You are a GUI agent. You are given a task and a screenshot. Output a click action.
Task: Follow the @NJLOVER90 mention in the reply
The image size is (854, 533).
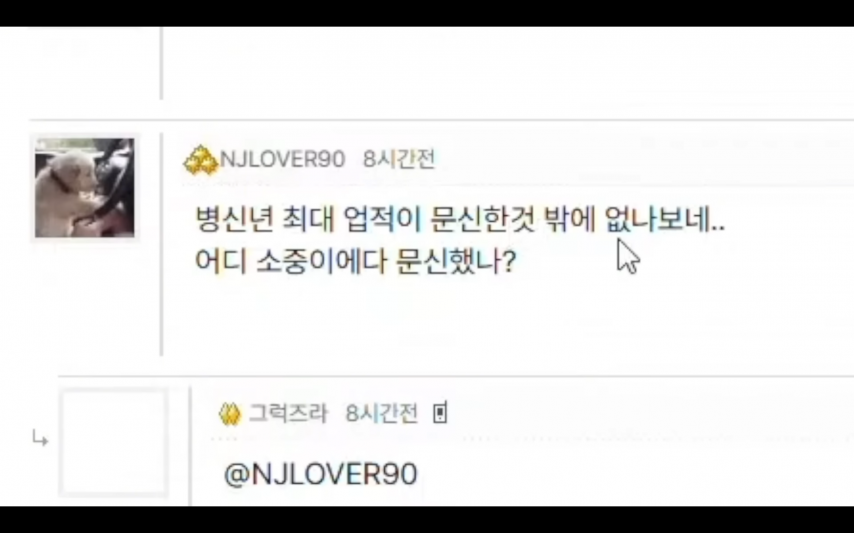(320, 474)
